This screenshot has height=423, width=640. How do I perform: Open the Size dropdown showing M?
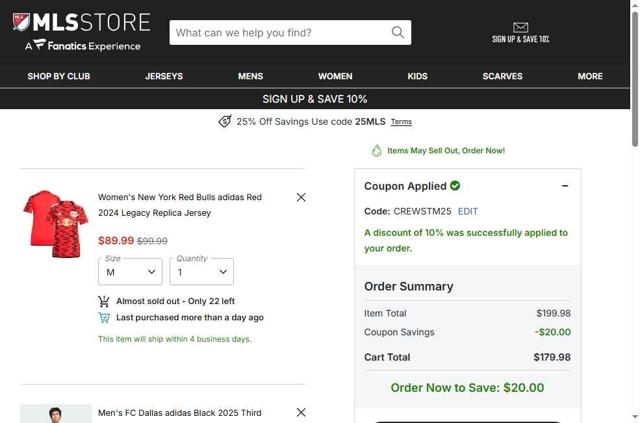(130, 272)
